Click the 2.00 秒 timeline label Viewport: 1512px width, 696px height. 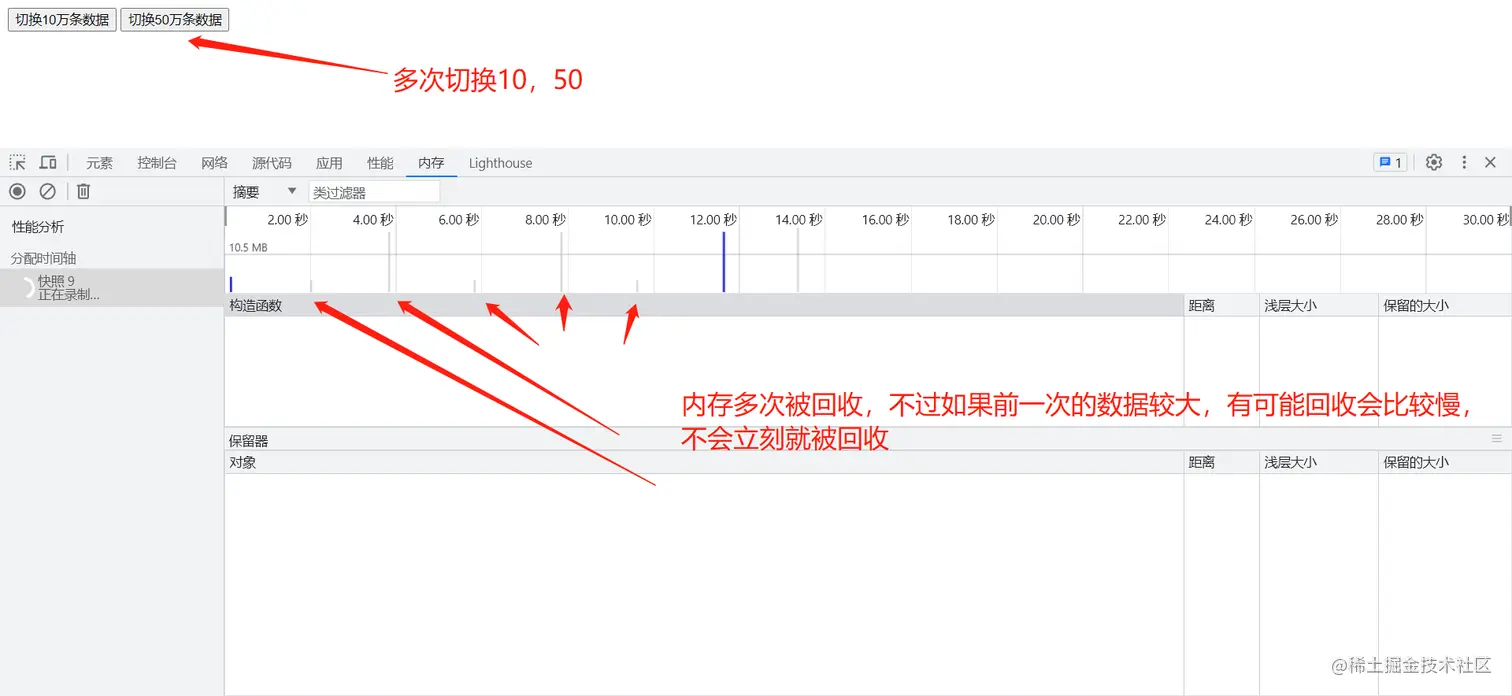coord(287,220)
